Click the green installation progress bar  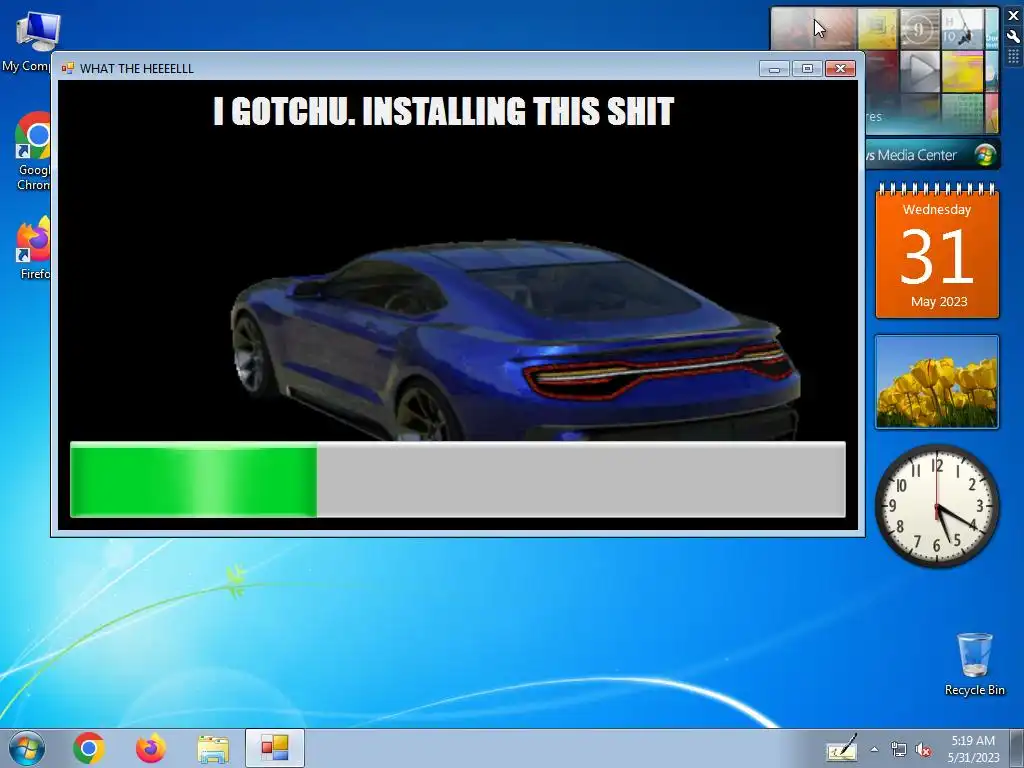[458, 480]
